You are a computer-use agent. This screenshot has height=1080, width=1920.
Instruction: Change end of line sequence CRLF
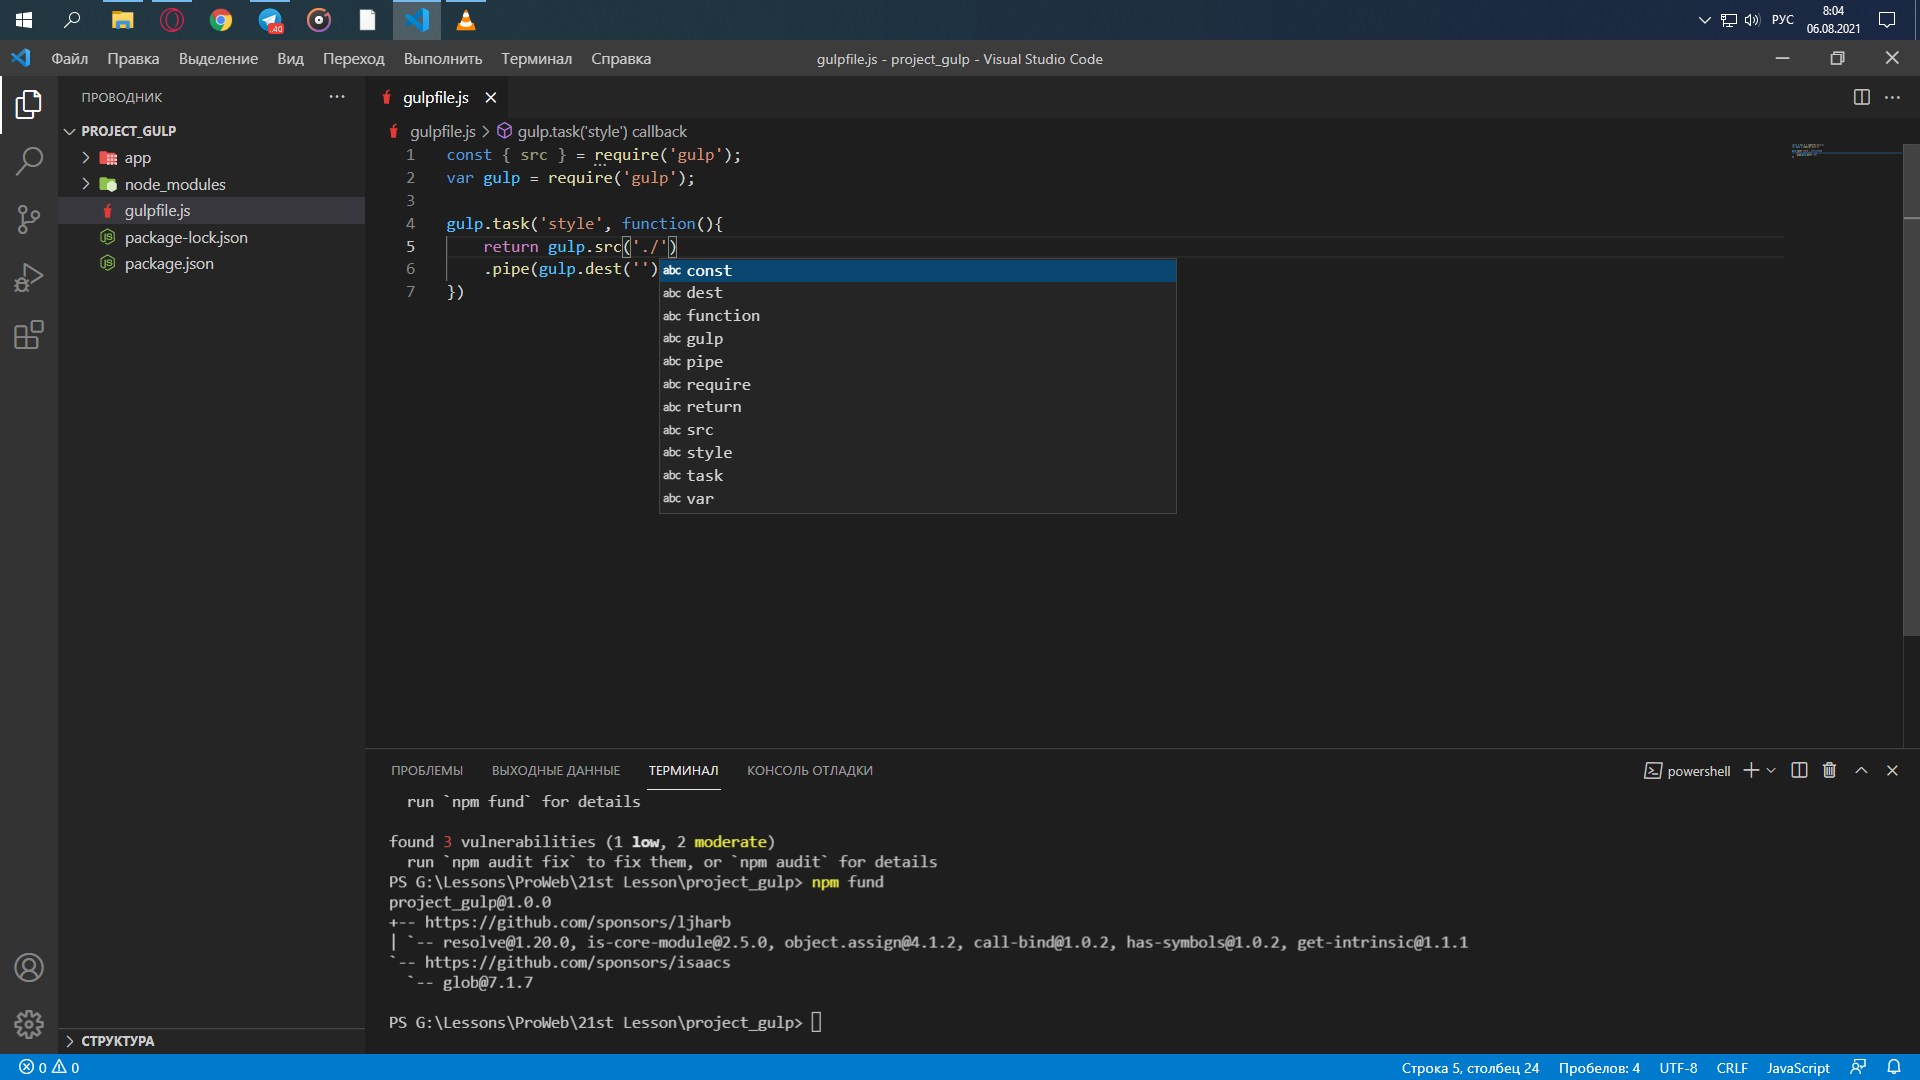pos(1732,1068)
